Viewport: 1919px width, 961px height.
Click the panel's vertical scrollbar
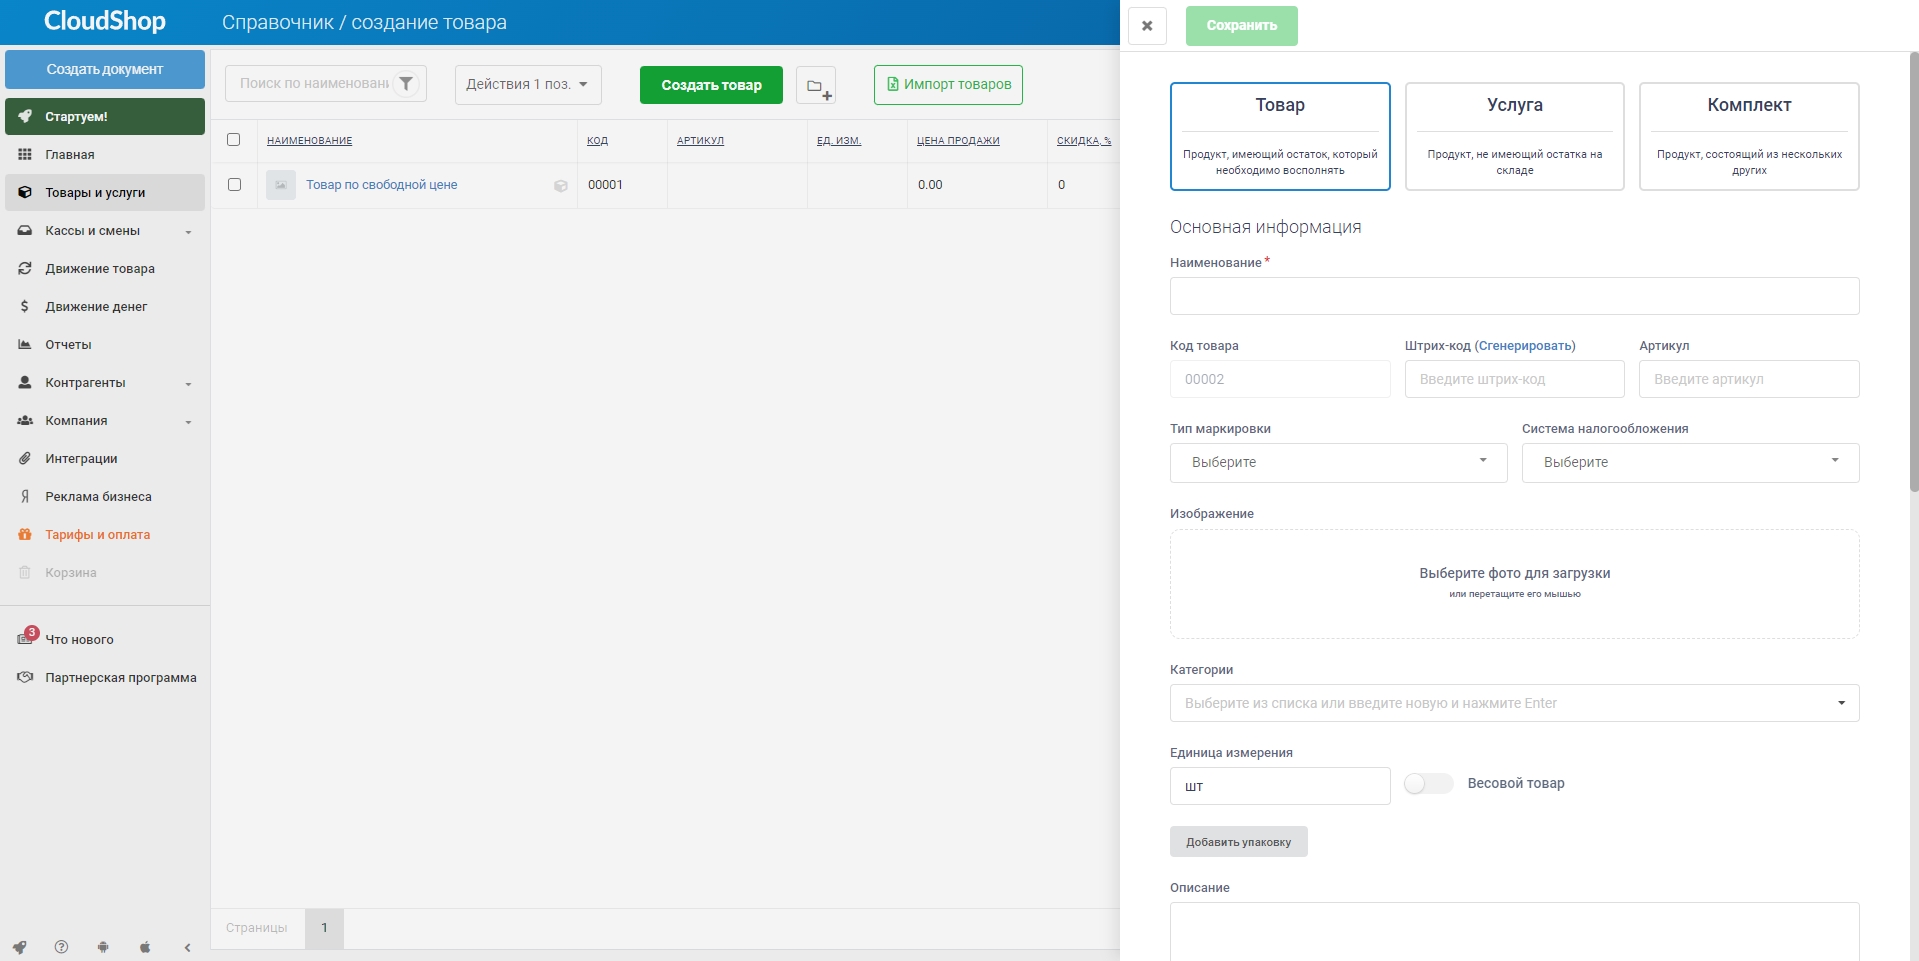[1914, 270]
